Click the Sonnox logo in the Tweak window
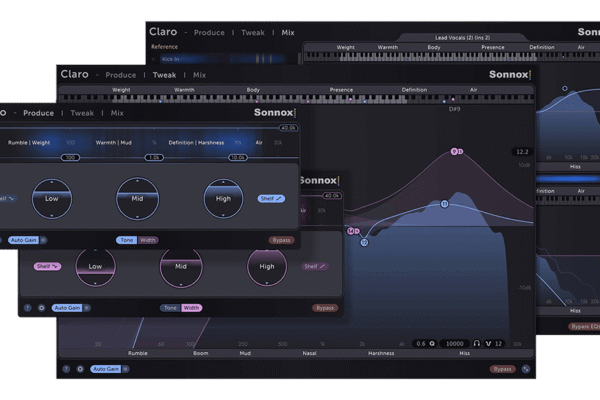This screenshot has height=400, width=600. 510,74
